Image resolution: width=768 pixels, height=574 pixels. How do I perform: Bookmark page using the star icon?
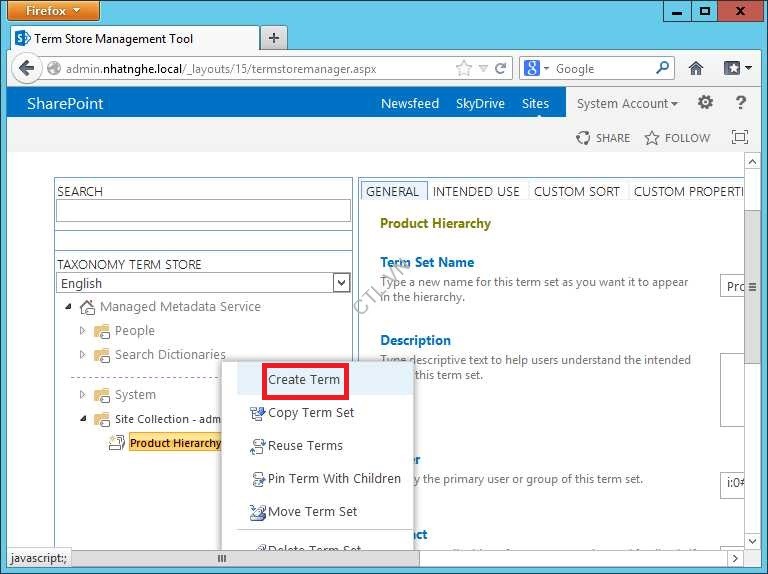pos(463,68)
